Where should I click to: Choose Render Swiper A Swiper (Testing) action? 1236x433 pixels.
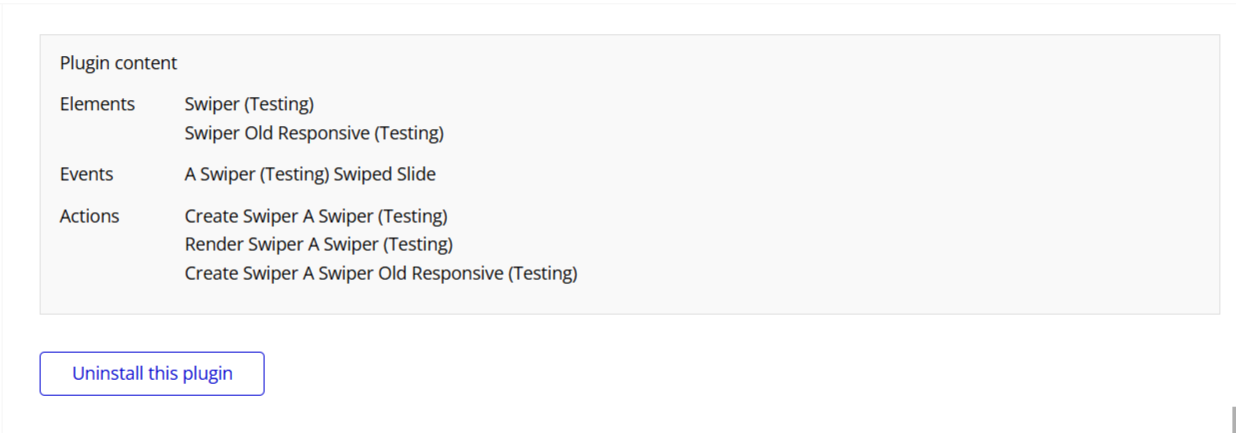pyautogui.click(x=319, y=244)
